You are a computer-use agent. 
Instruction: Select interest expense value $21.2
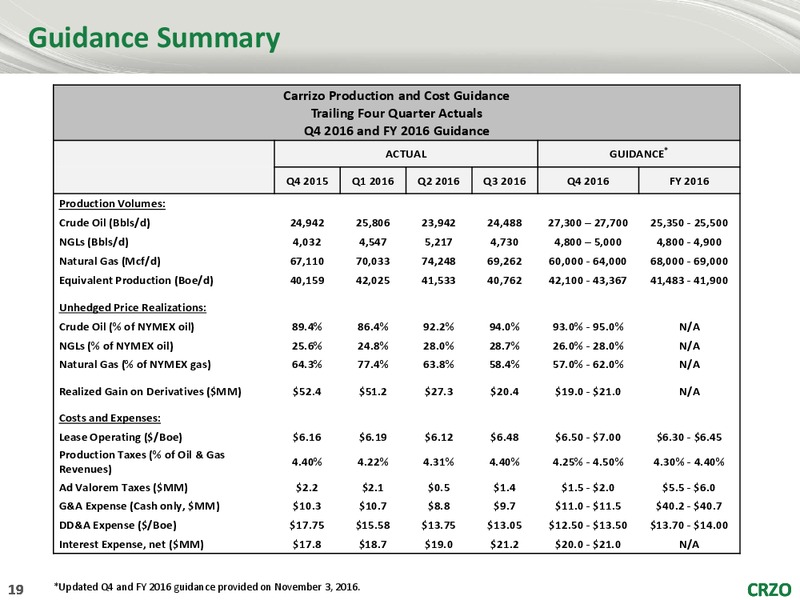click(x=505, y=544)
